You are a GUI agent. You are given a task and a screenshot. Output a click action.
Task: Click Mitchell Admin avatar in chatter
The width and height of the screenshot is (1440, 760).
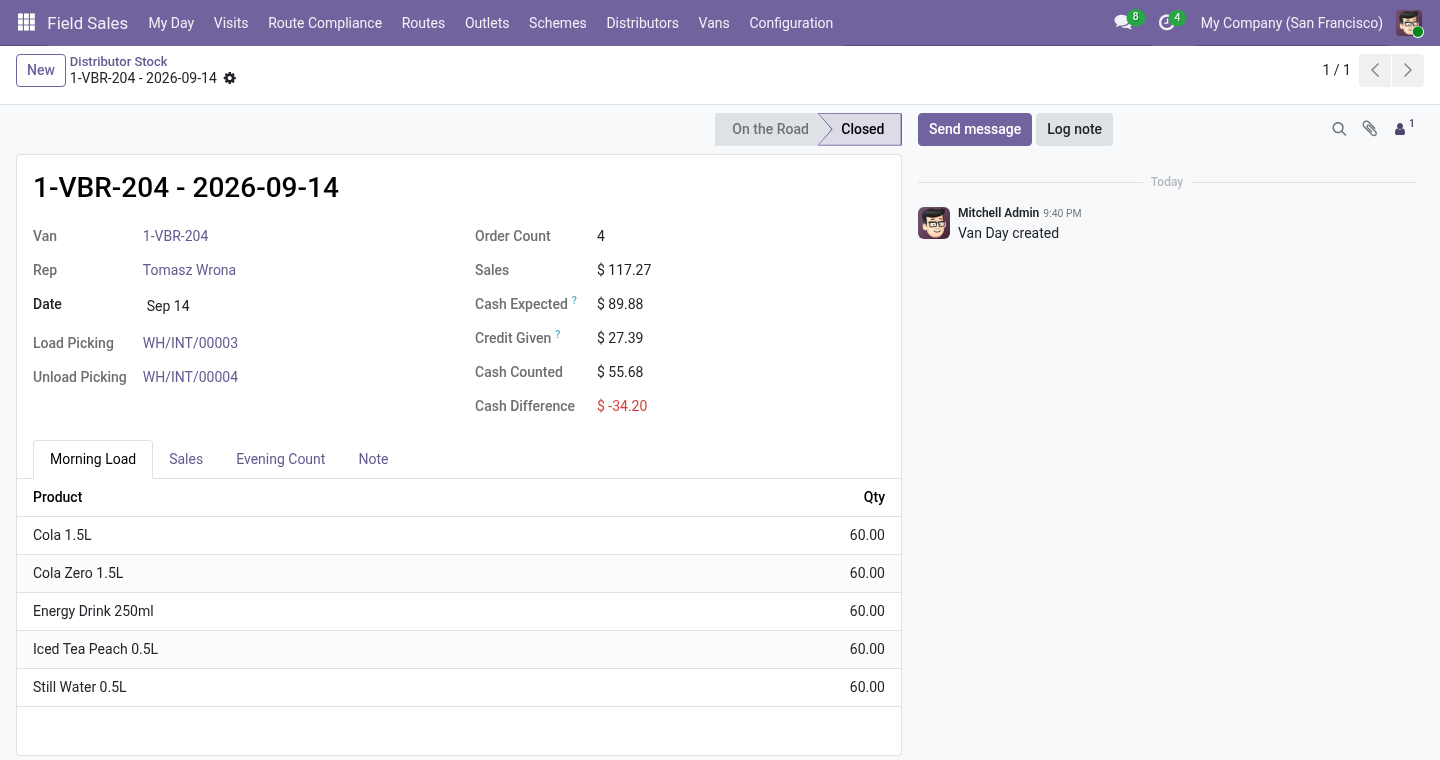pyautogui.click(x=934, y=223)
